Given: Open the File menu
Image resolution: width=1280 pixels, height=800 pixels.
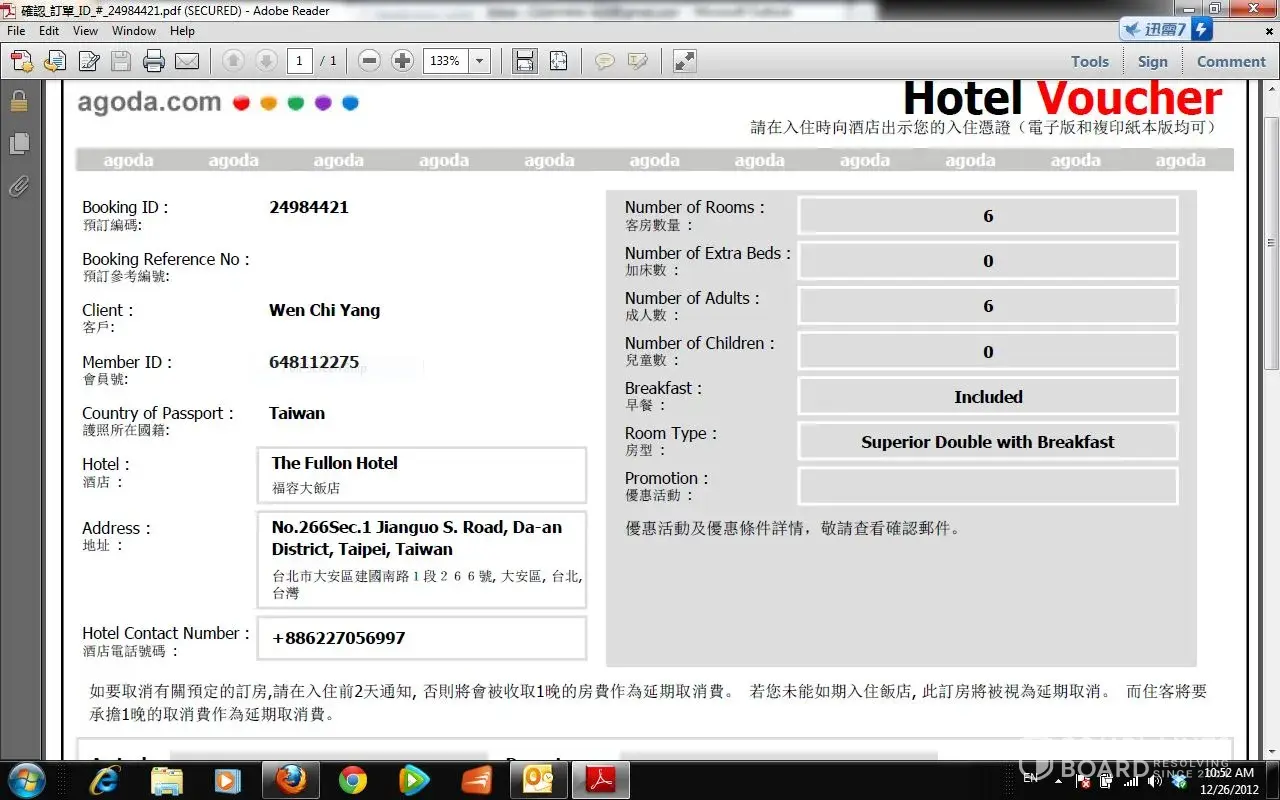Looking at the screenshot, I should (x=16, y=31).
